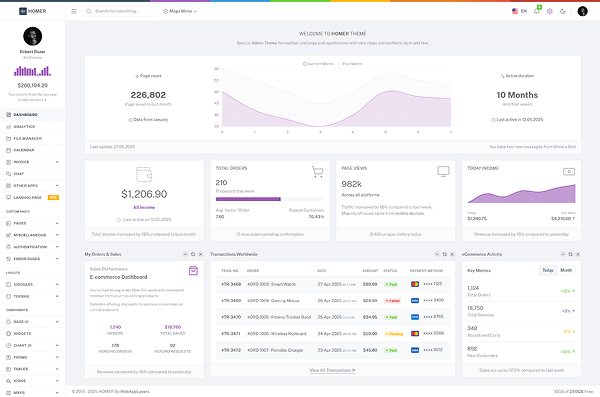Click View All Transactions link
Image resolution: width=600 pixels, height=397 pixels.
point(333,370)
